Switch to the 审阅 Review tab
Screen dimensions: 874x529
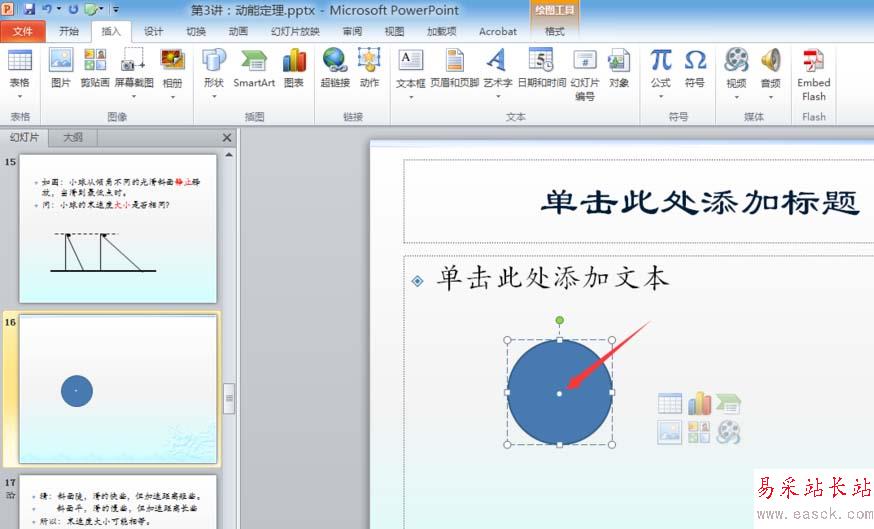click(352, 31)
